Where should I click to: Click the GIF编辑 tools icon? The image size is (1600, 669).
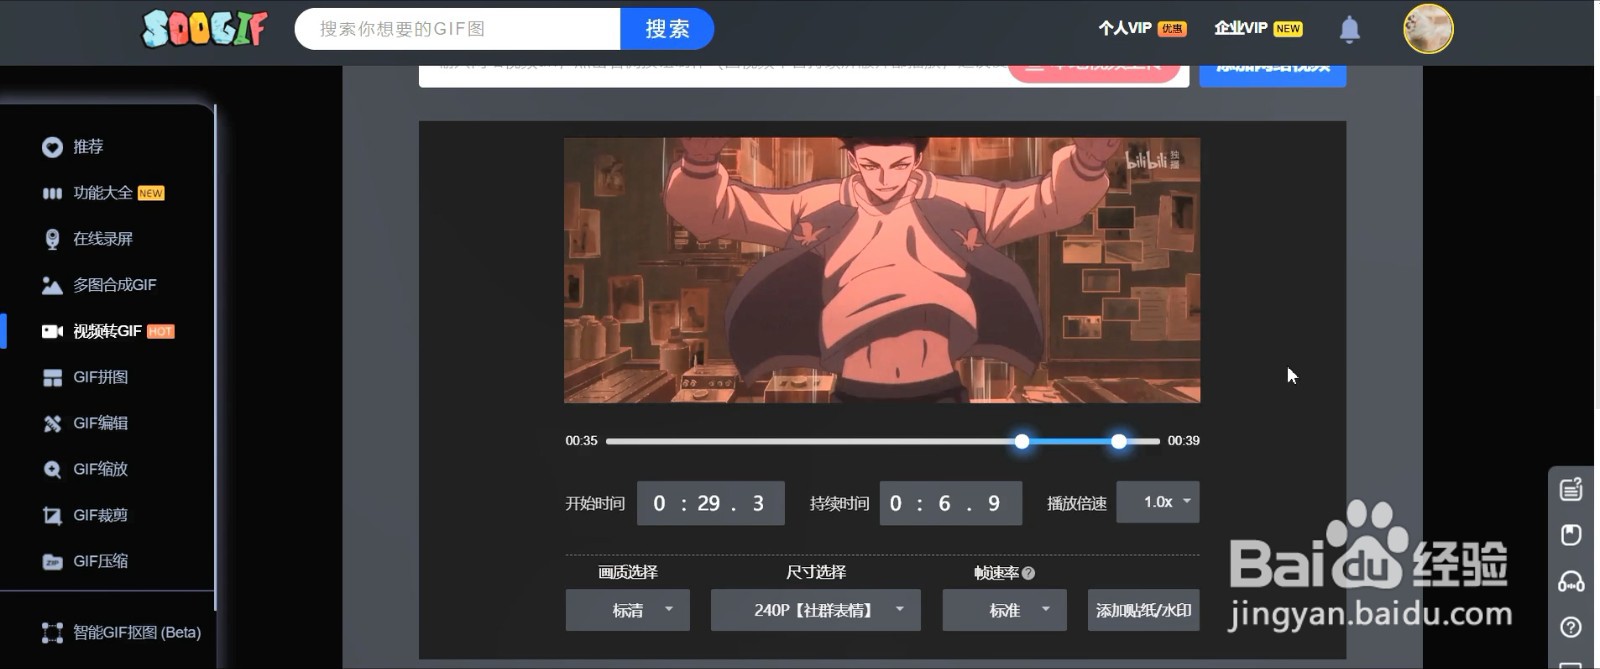52,423
